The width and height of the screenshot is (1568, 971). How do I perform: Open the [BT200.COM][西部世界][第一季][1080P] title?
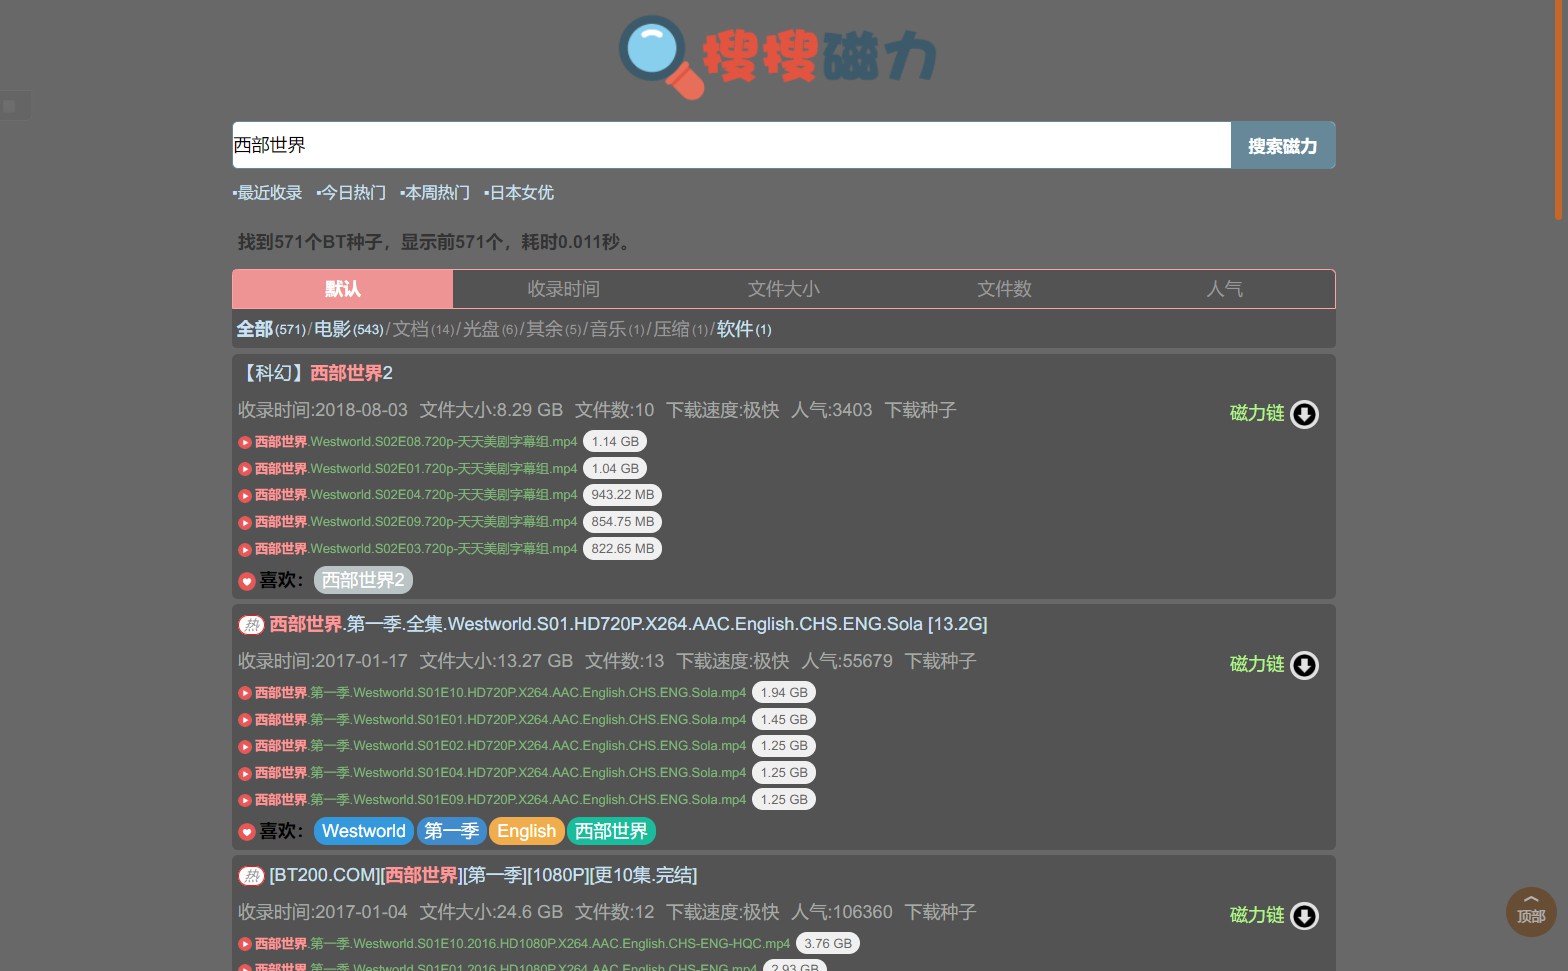tap(483, 875)
